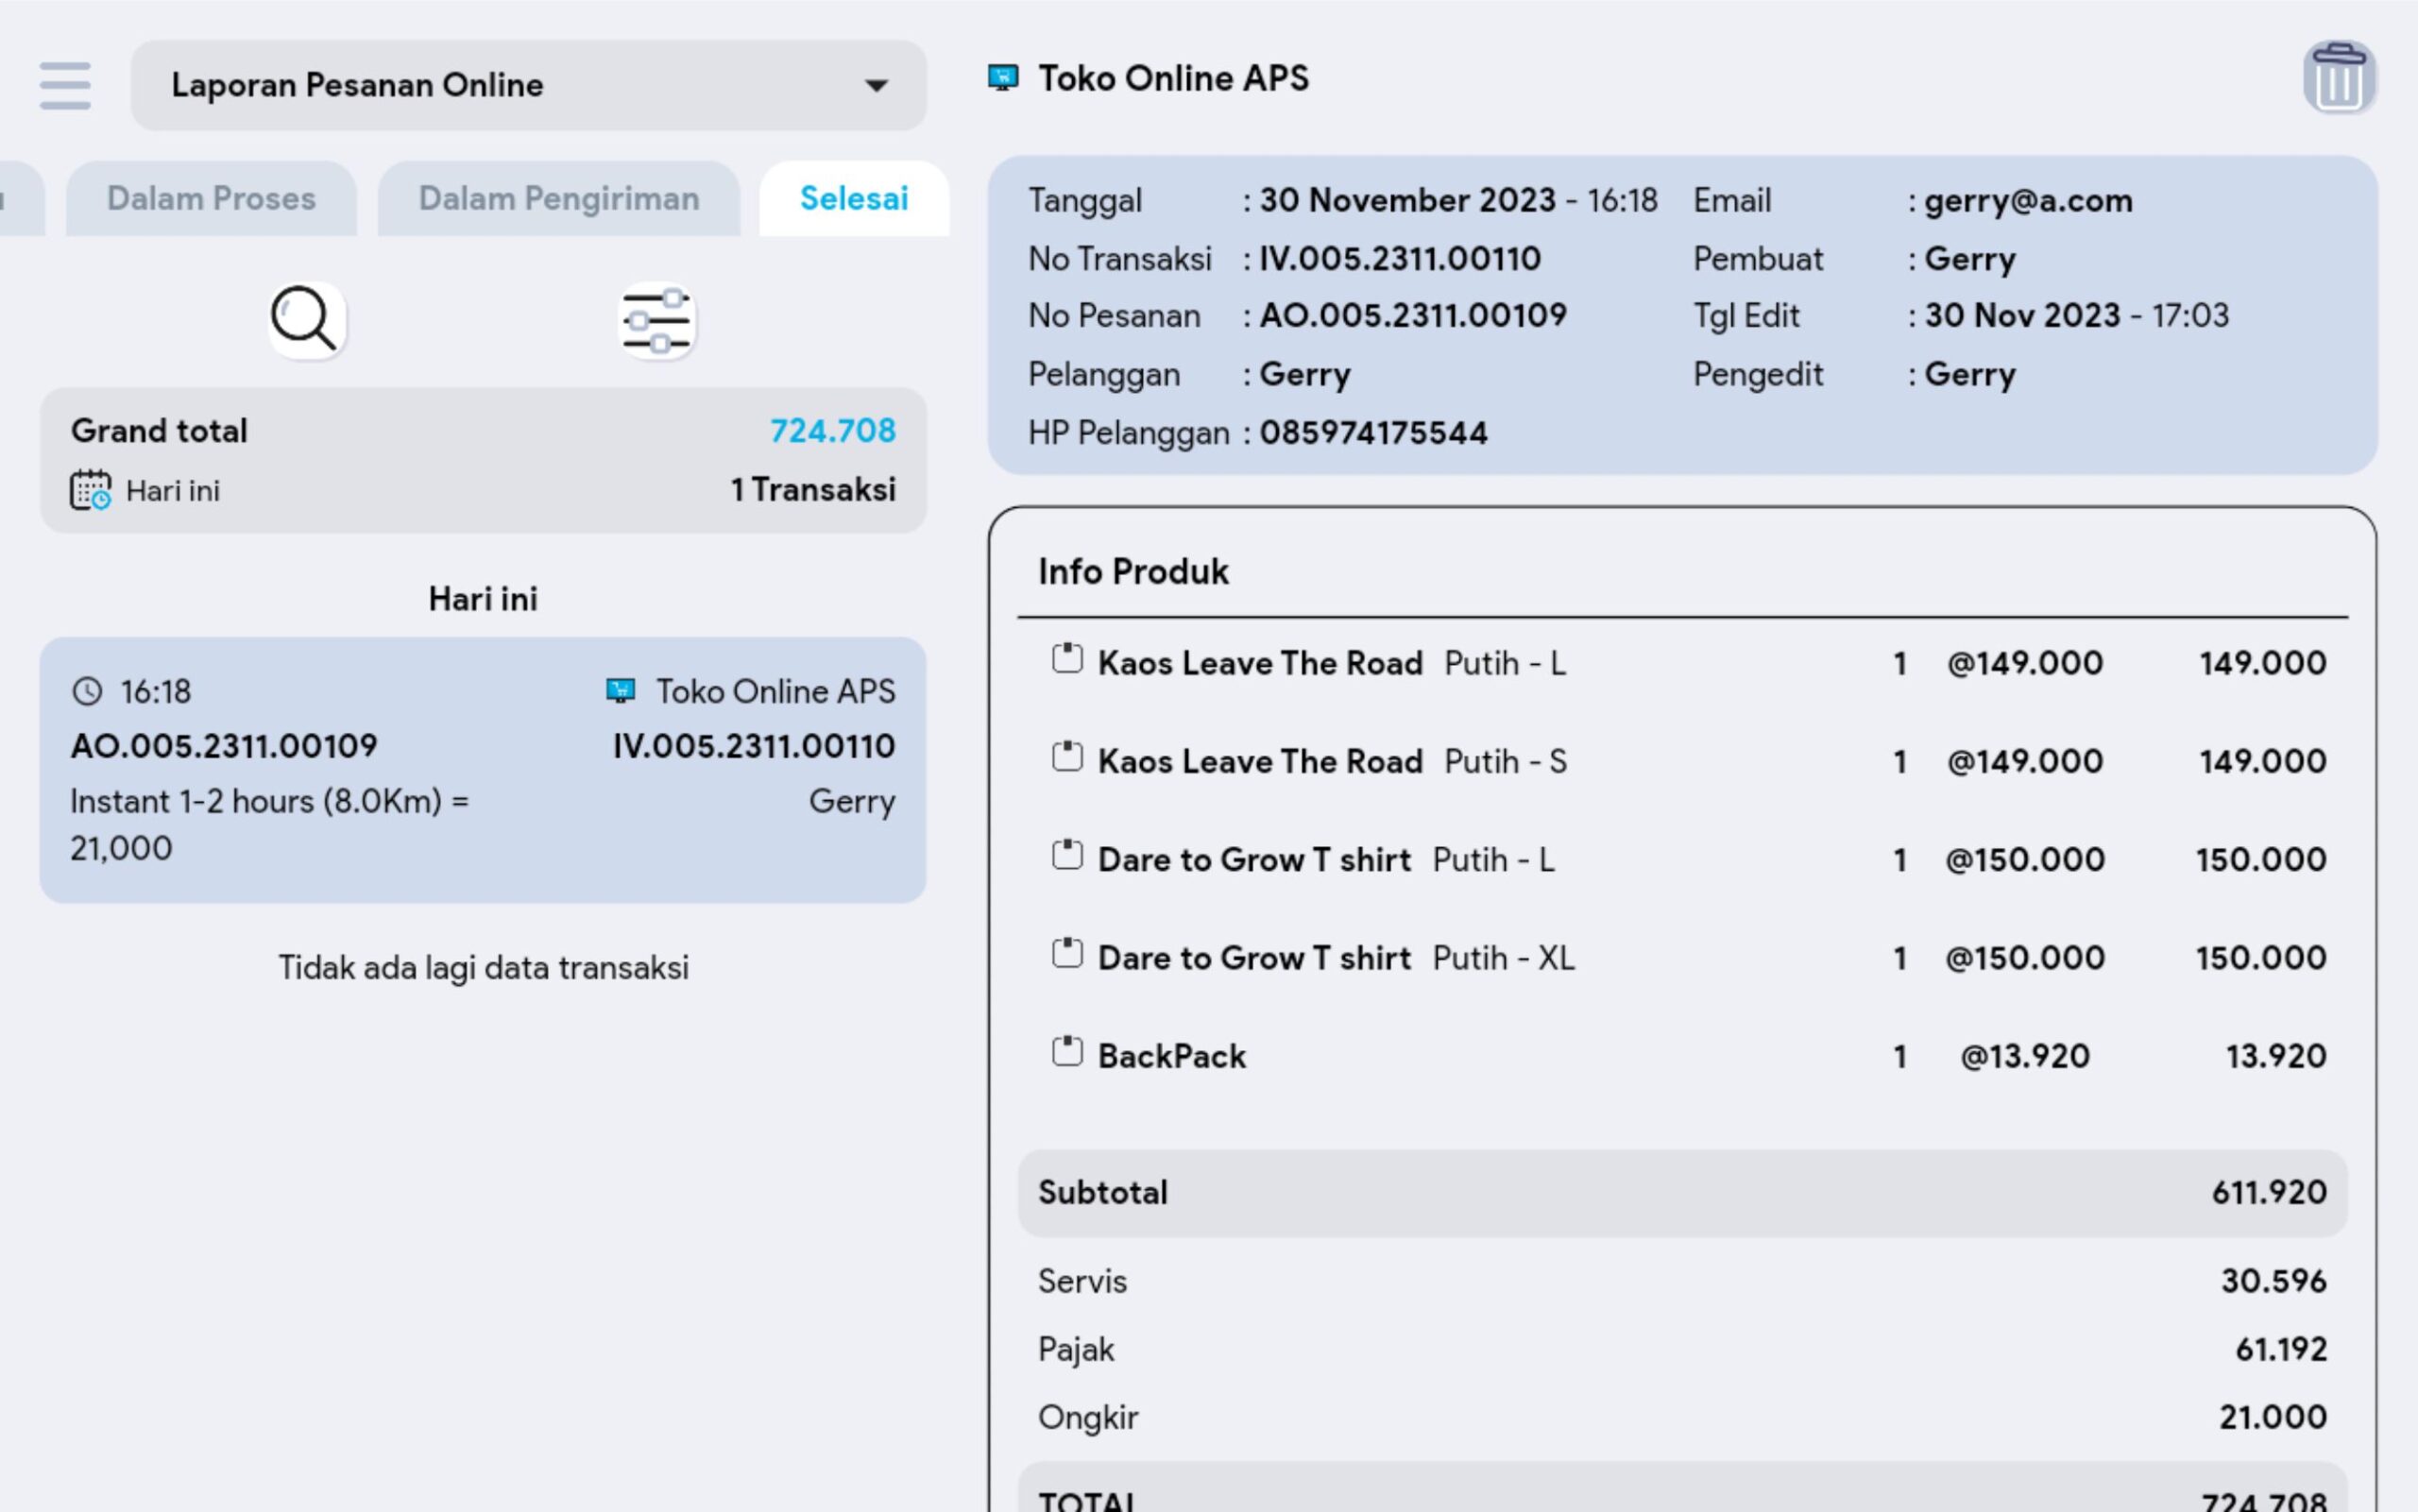Viewport: 2418px width, 1512px height.
Task: Open the filter sliders icon
Action: tap(656, 321)
